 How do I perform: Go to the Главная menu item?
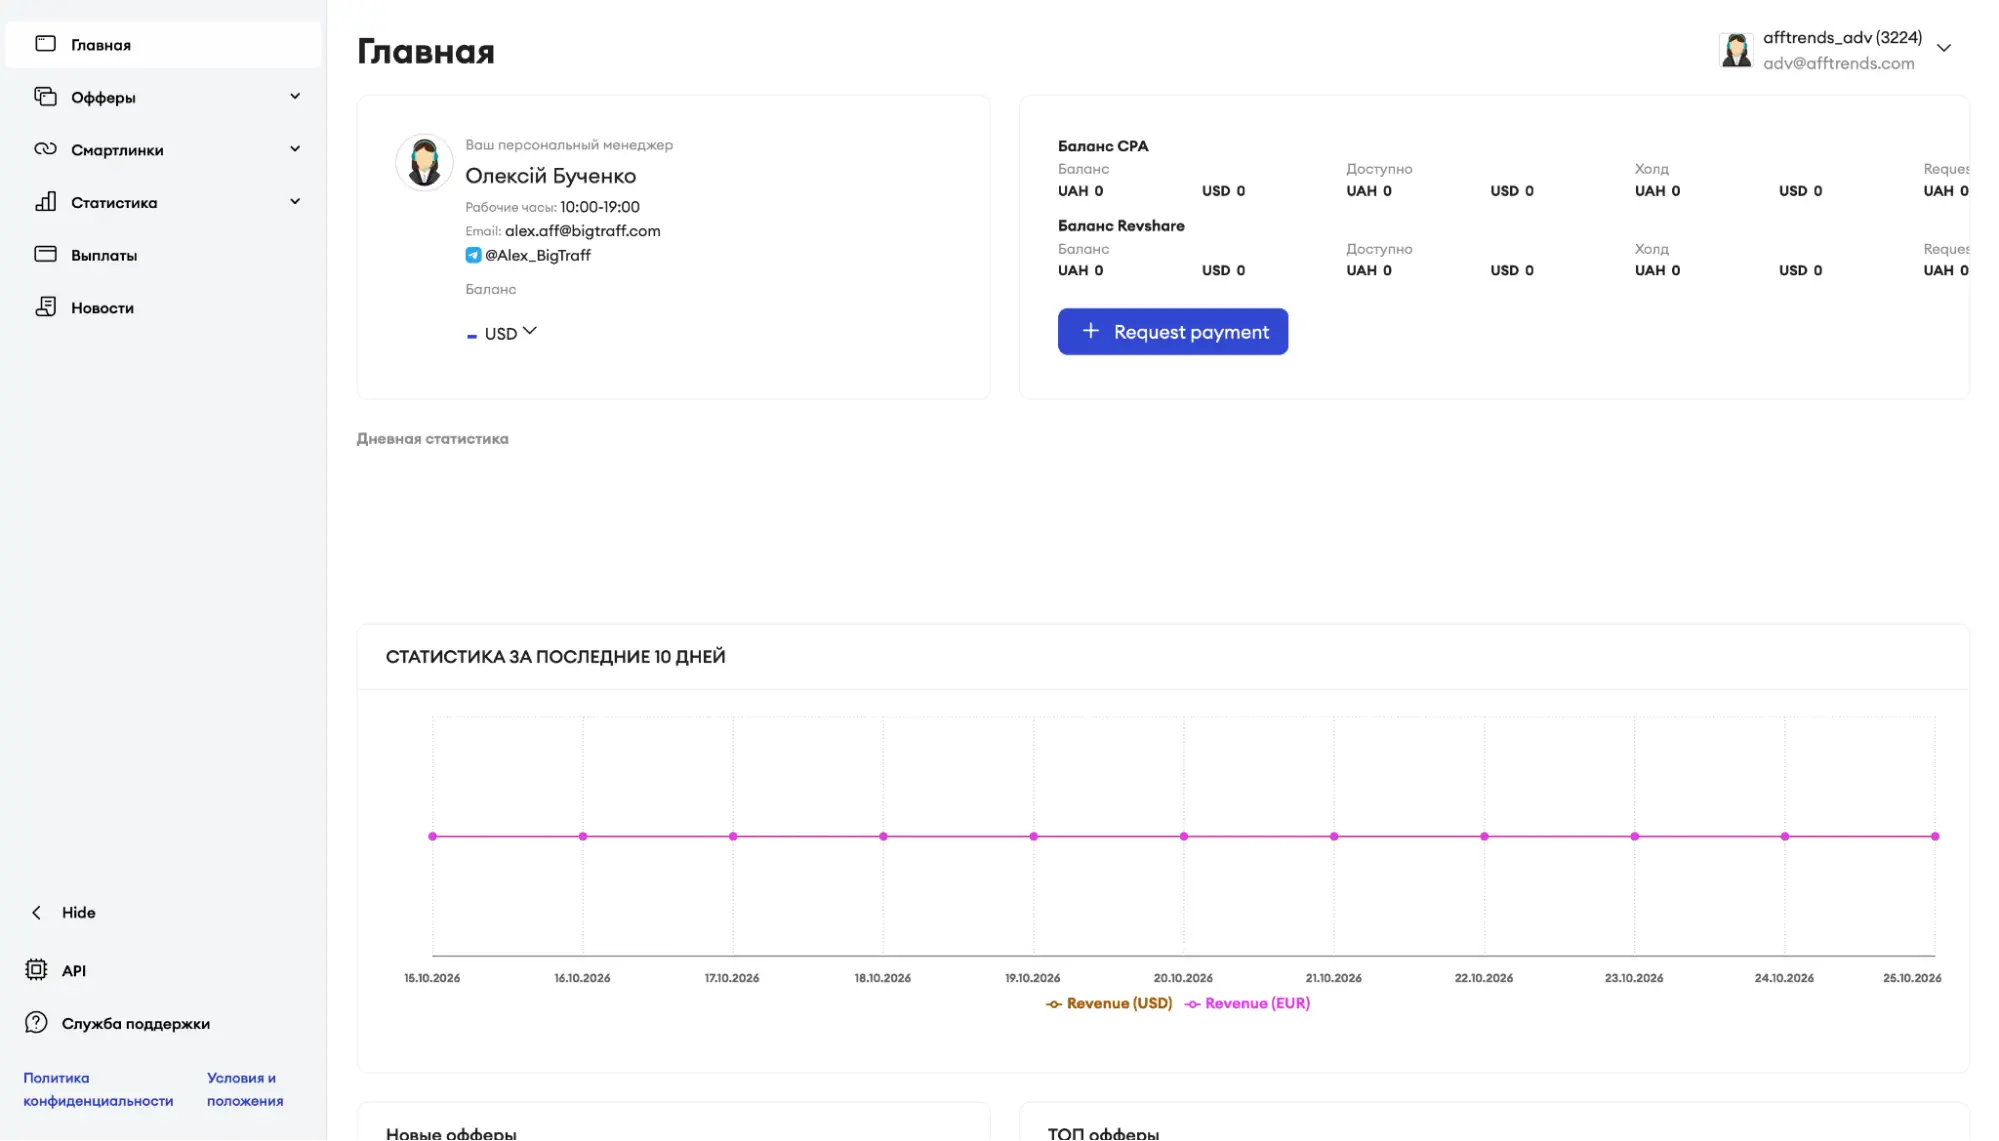[163, 45]
